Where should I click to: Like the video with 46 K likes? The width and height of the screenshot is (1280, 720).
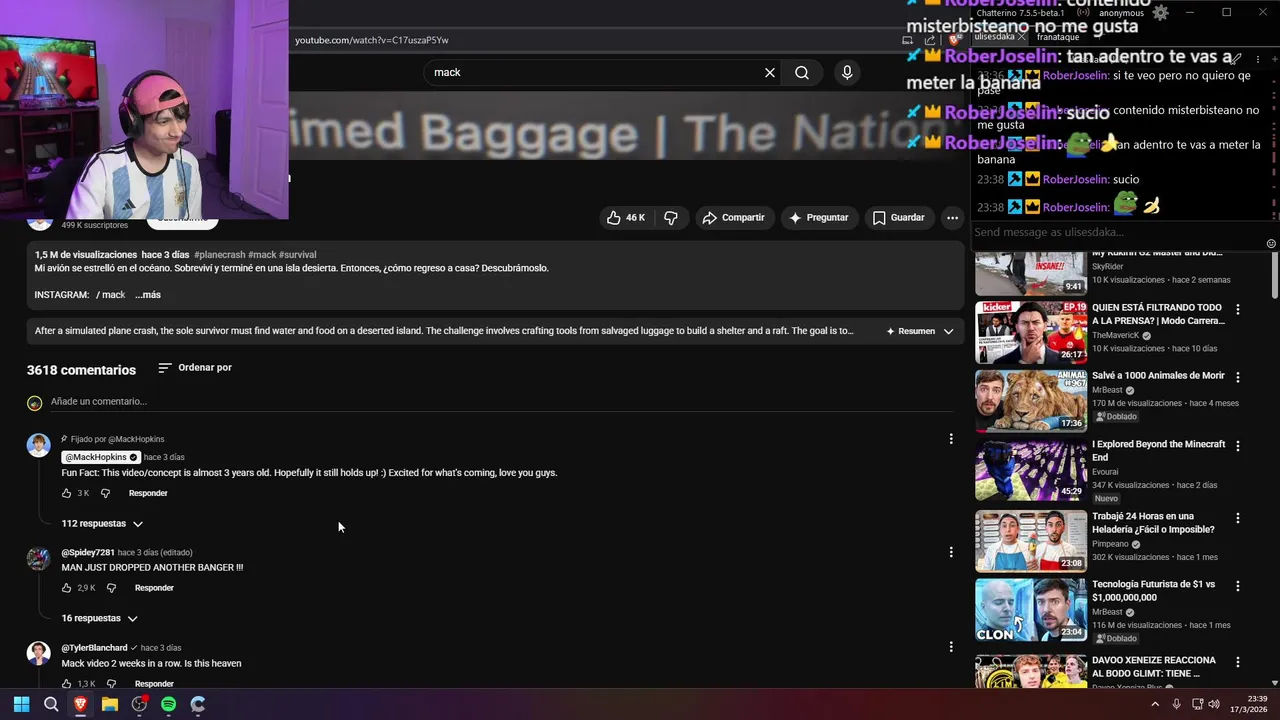click(626, 218)
